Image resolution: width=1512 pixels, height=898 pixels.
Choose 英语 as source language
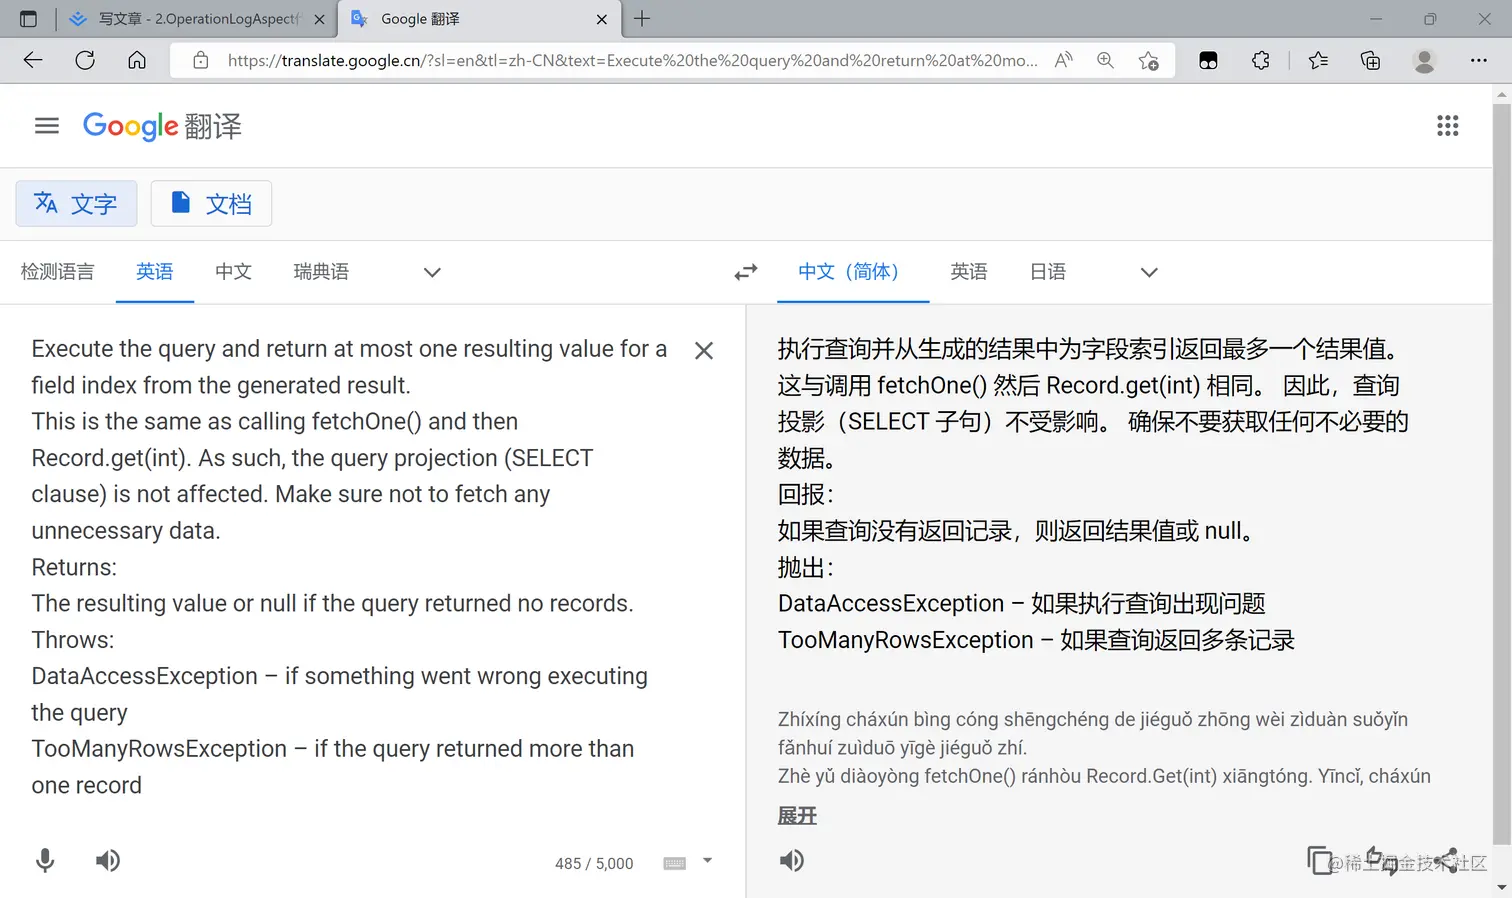pos(155,272)
